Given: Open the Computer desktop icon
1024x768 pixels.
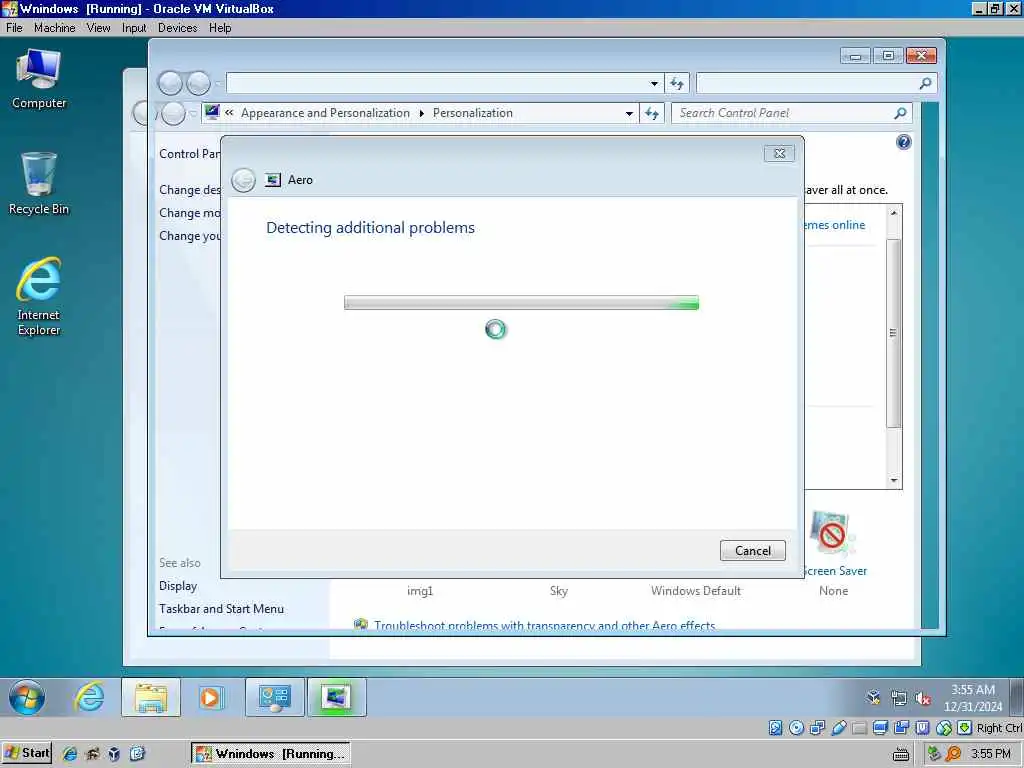Looking at the screenshot, I should pos(39,79).
